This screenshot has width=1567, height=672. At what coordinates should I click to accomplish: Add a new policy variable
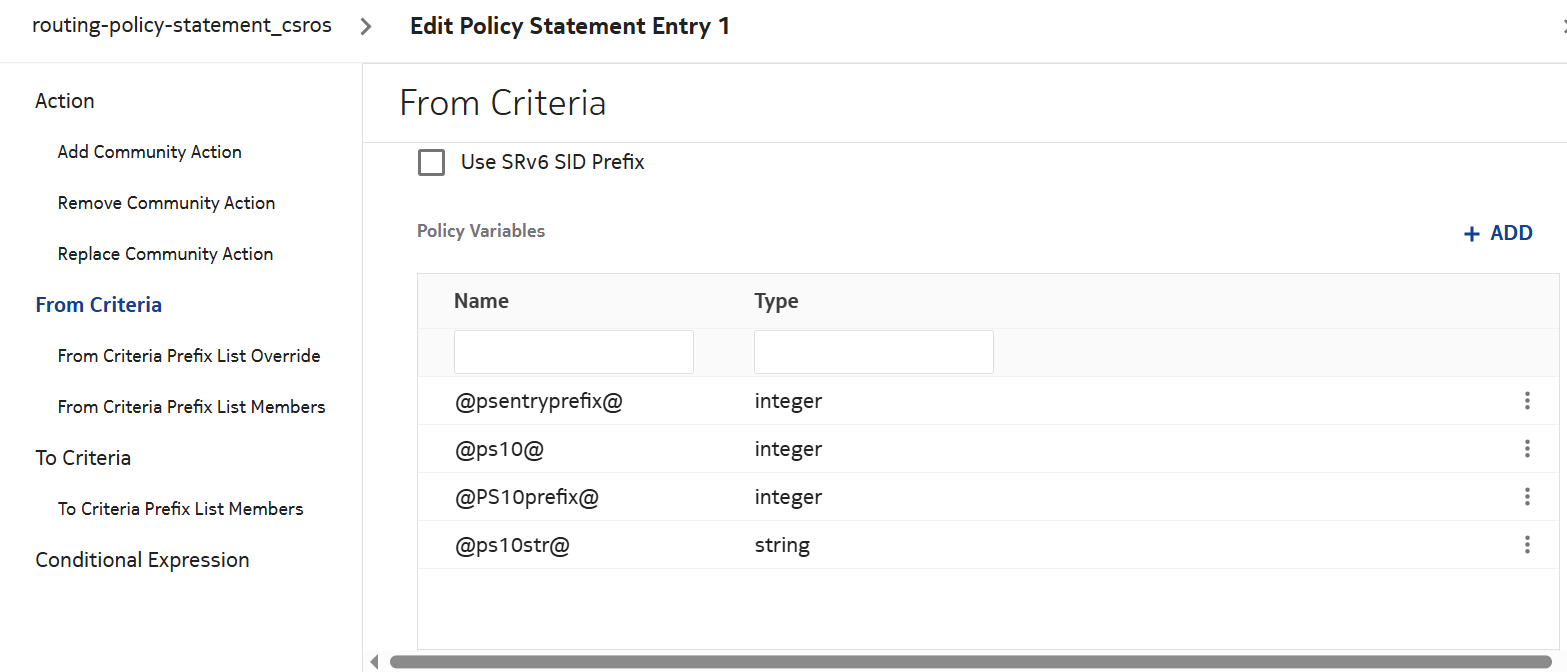pos(1498,233)
